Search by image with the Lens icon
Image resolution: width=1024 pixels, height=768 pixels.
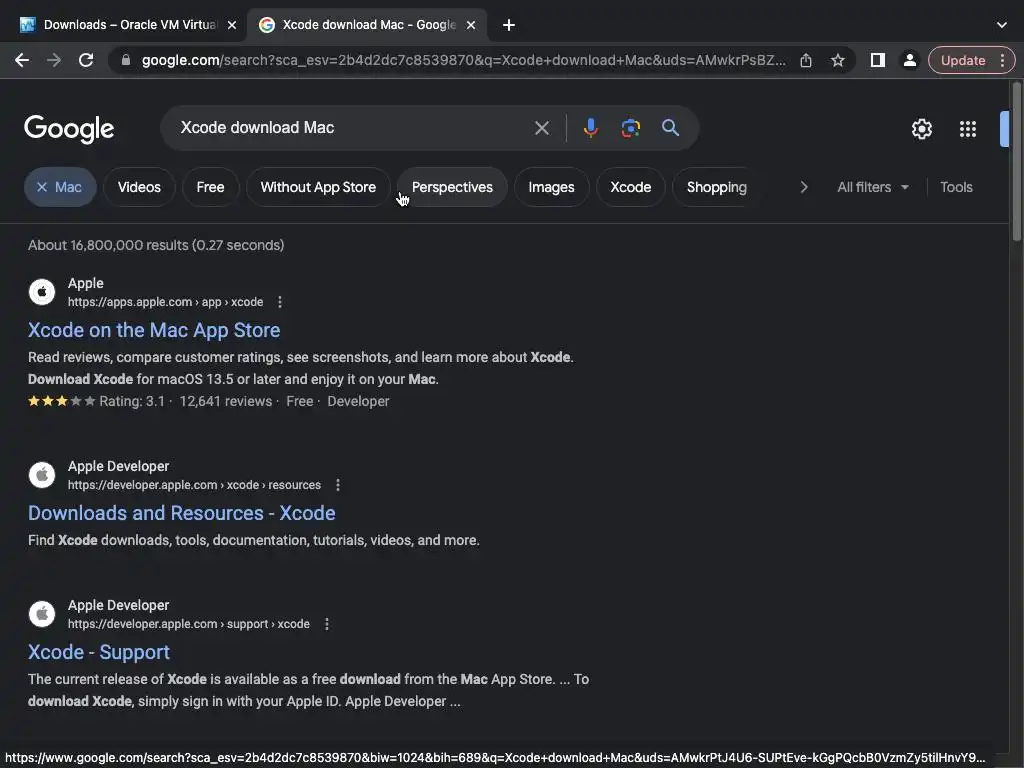pos(630,128)
